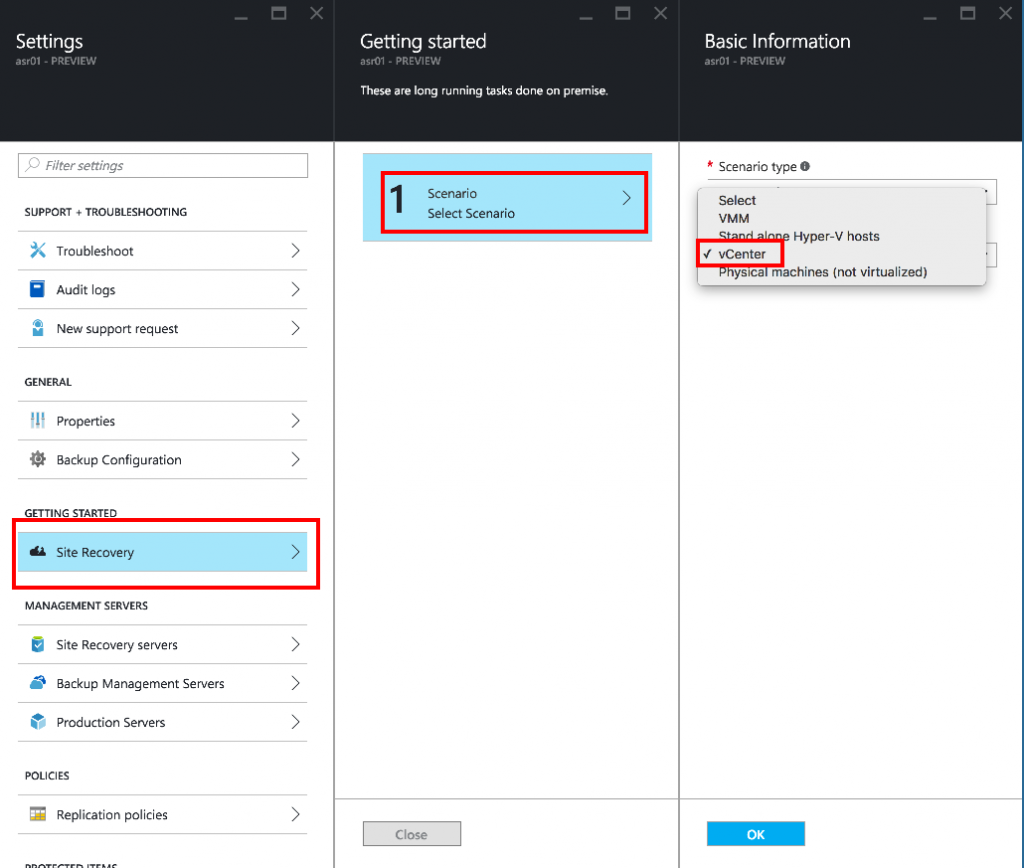1024x868 pixels.
Task: Open Properties settings
Action: [163, 421]
